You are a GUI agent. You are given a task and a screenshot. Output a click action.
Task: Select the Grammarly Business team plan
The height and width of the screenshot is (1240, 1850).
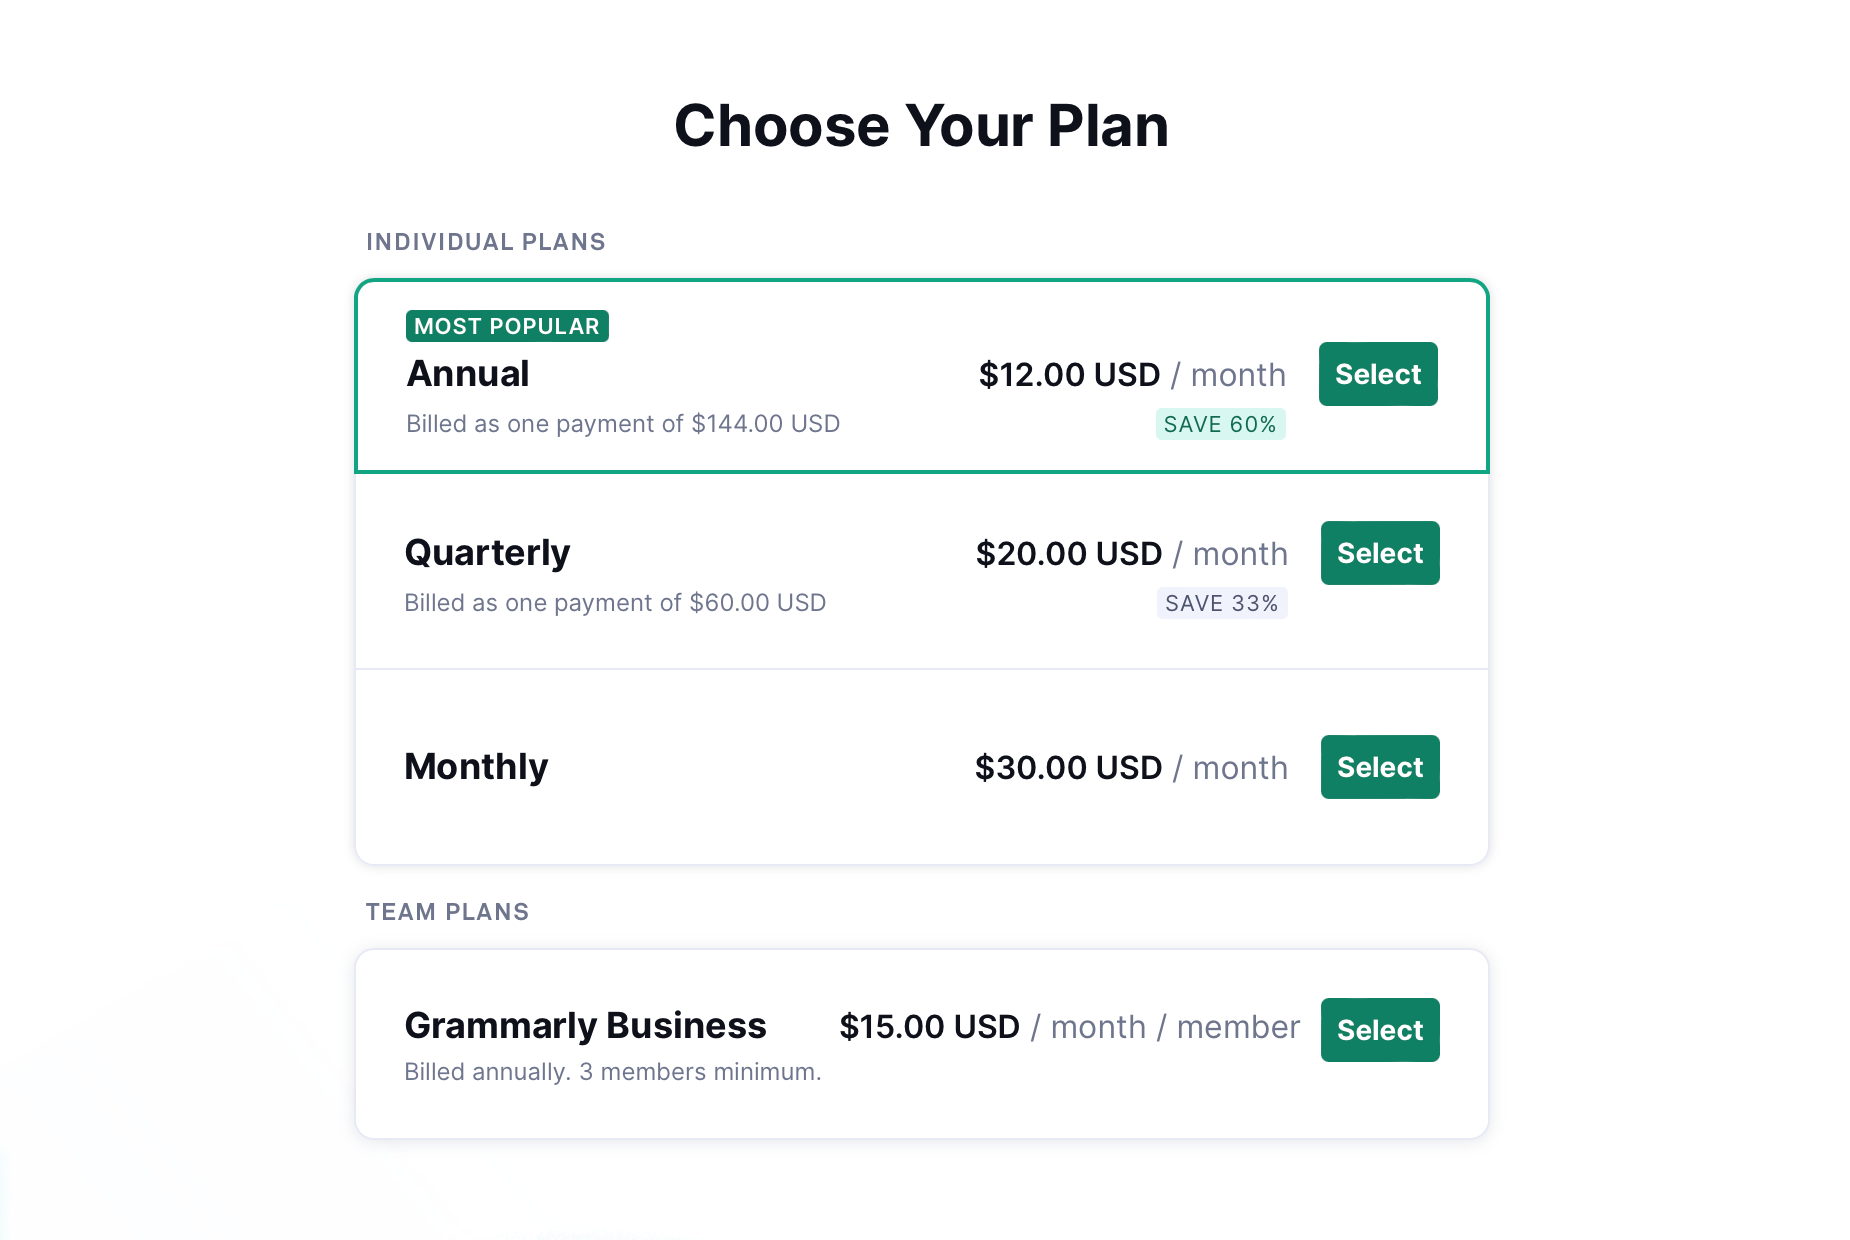(1379, 1030)
